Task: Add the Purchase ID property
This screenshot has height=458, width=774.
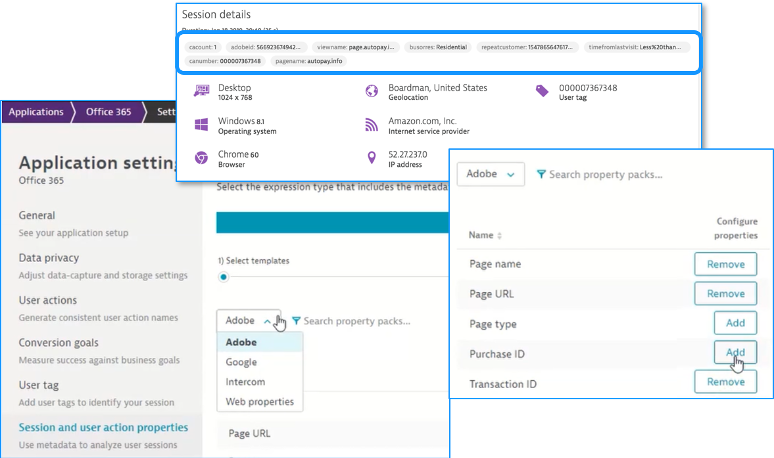Action: click(735, 352)
